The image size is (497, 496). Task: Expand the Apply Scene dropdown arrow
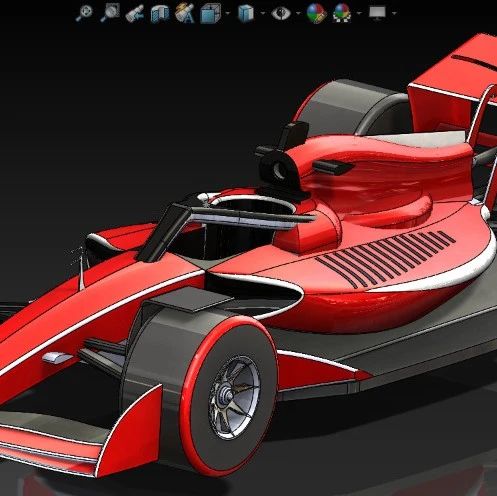tap(359, 13)
